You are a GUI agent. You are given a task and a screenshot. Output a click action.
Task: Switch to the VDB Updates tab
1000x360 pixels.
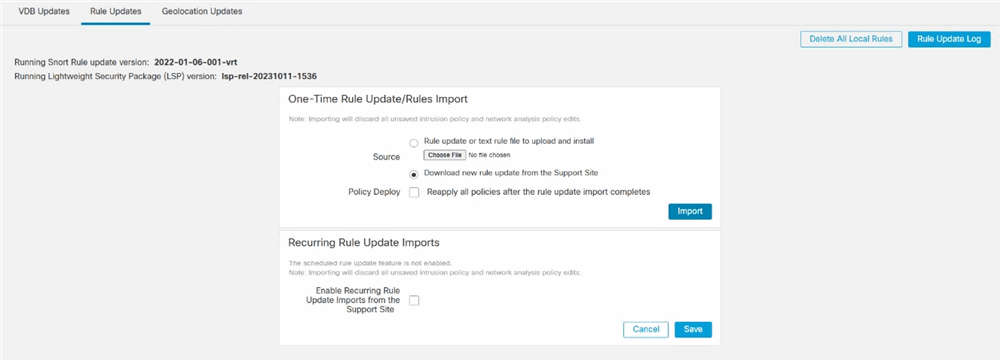point(44,11)
